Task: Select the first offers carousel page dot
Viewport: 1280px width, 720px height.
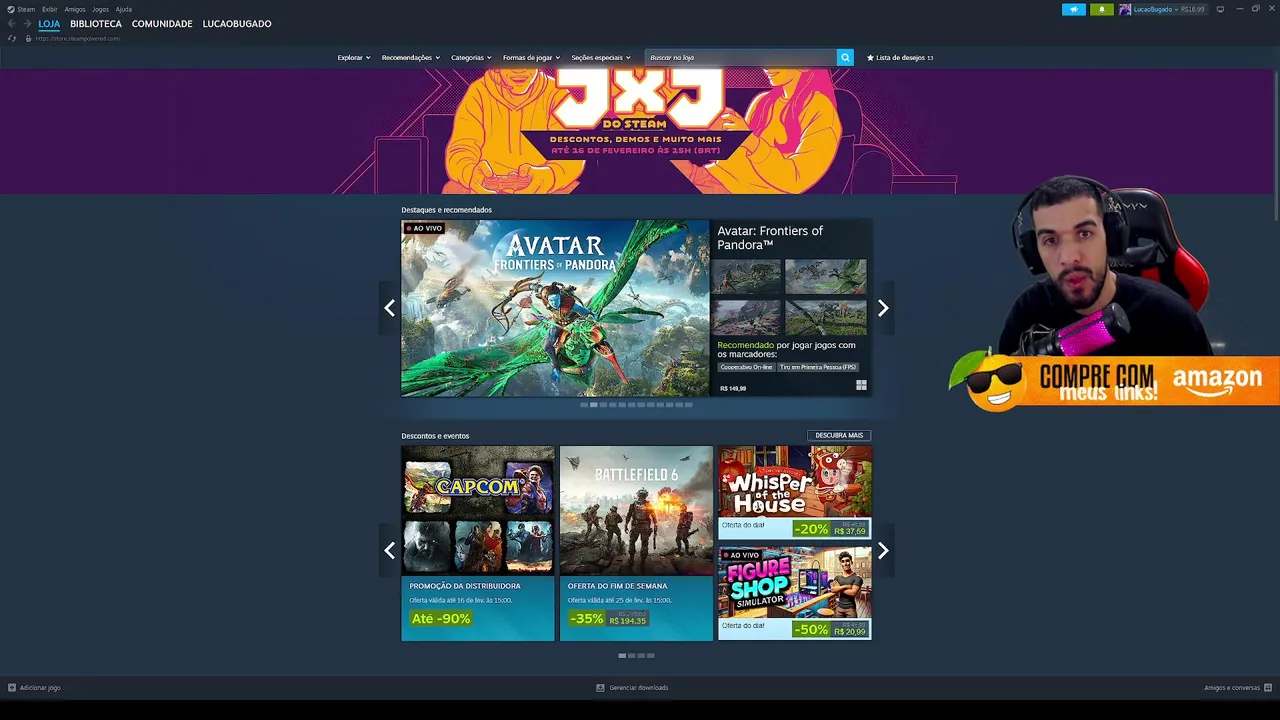Action: (622, 656)
